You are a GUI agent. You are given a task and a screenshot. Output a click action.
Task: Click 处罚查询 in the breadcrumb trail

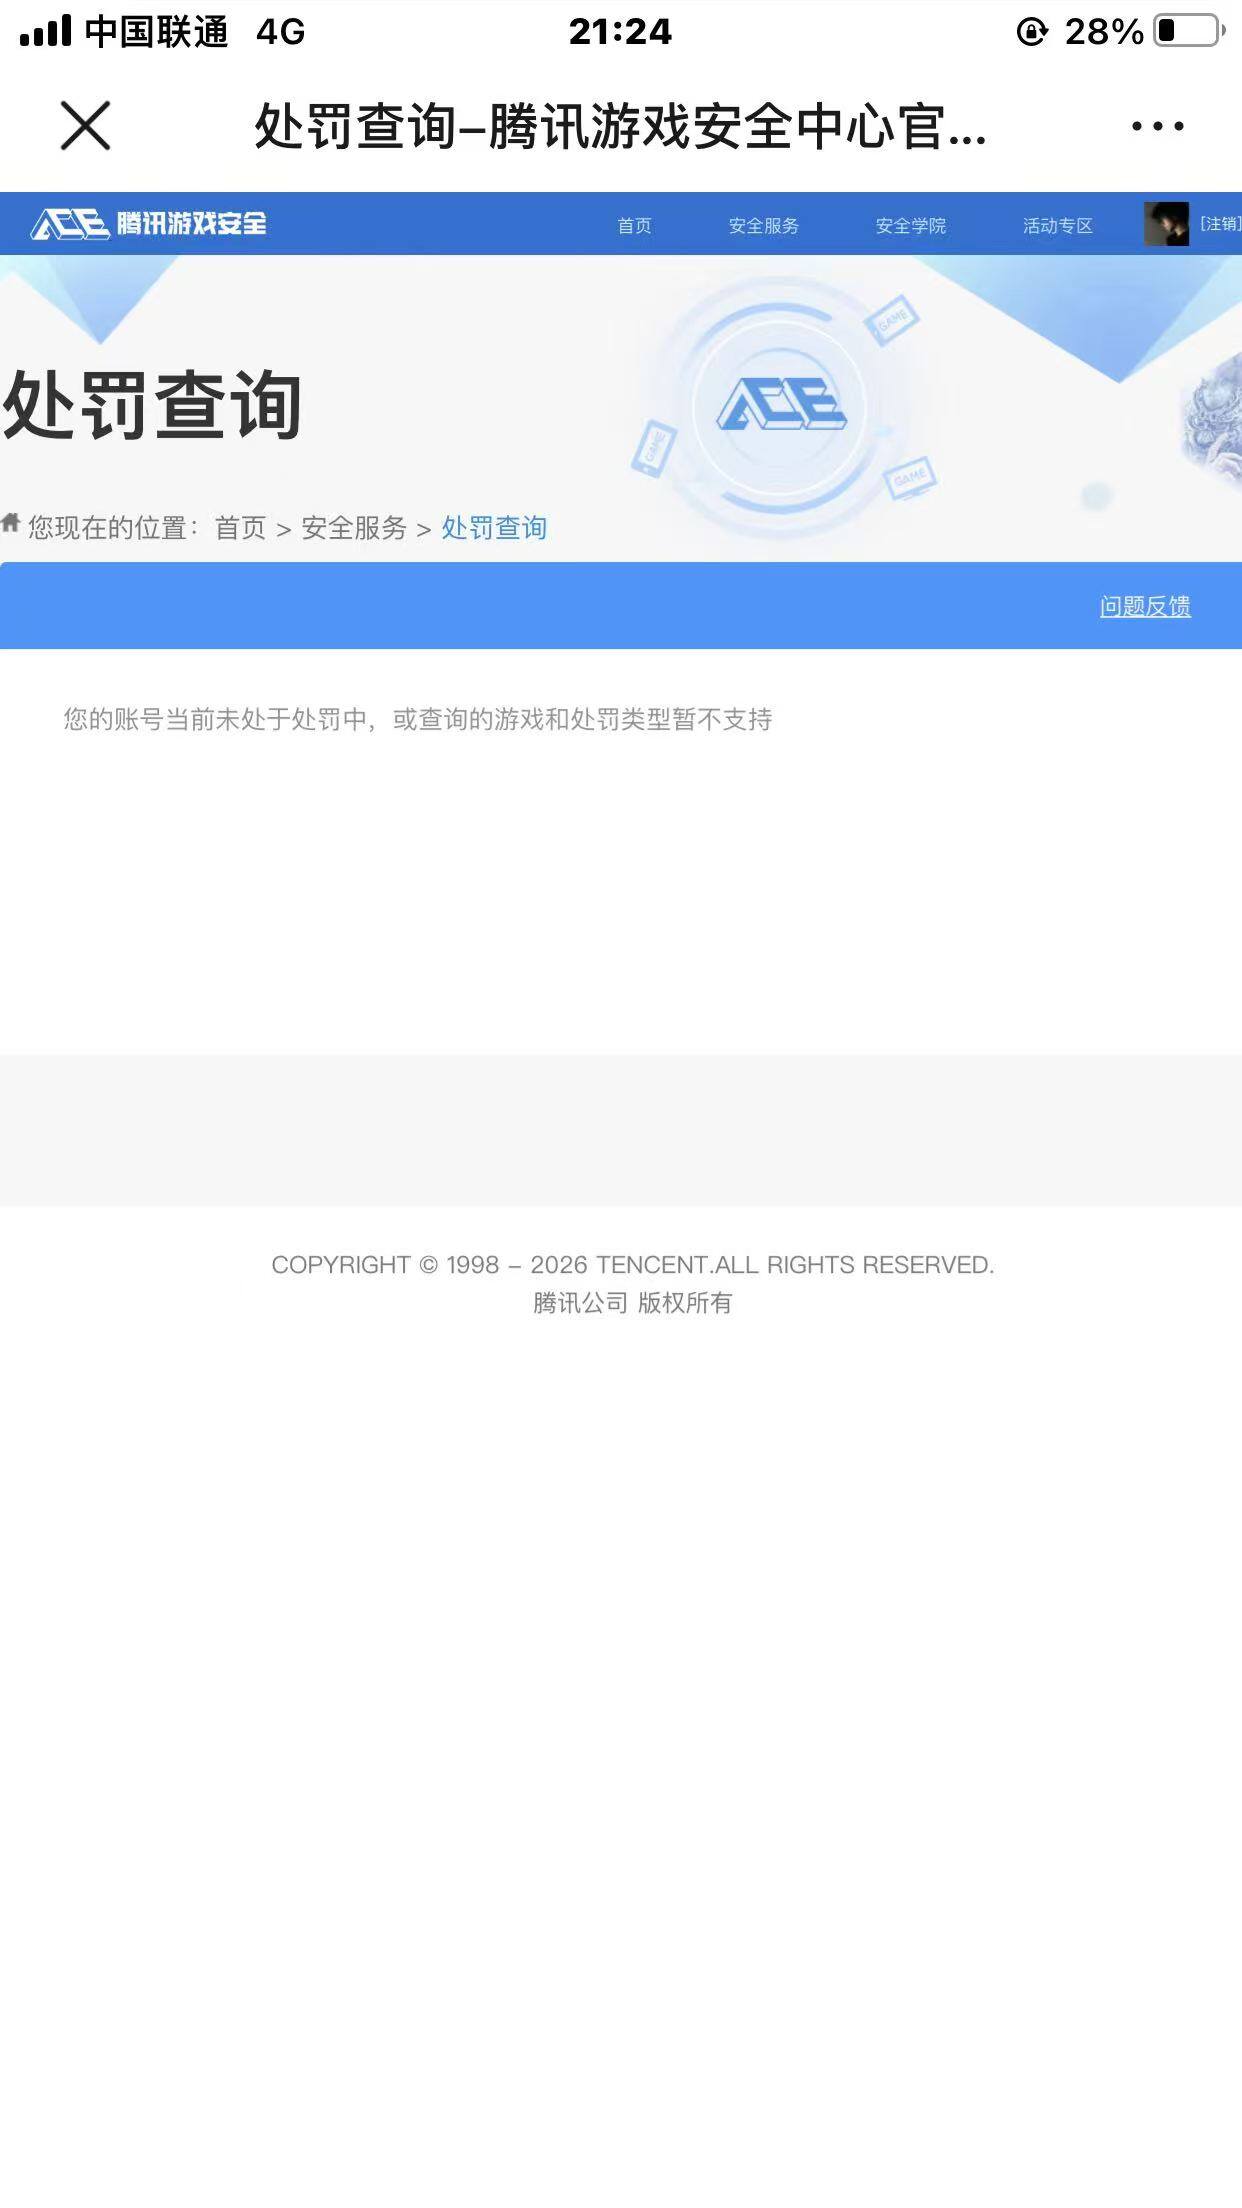point(494,527)
